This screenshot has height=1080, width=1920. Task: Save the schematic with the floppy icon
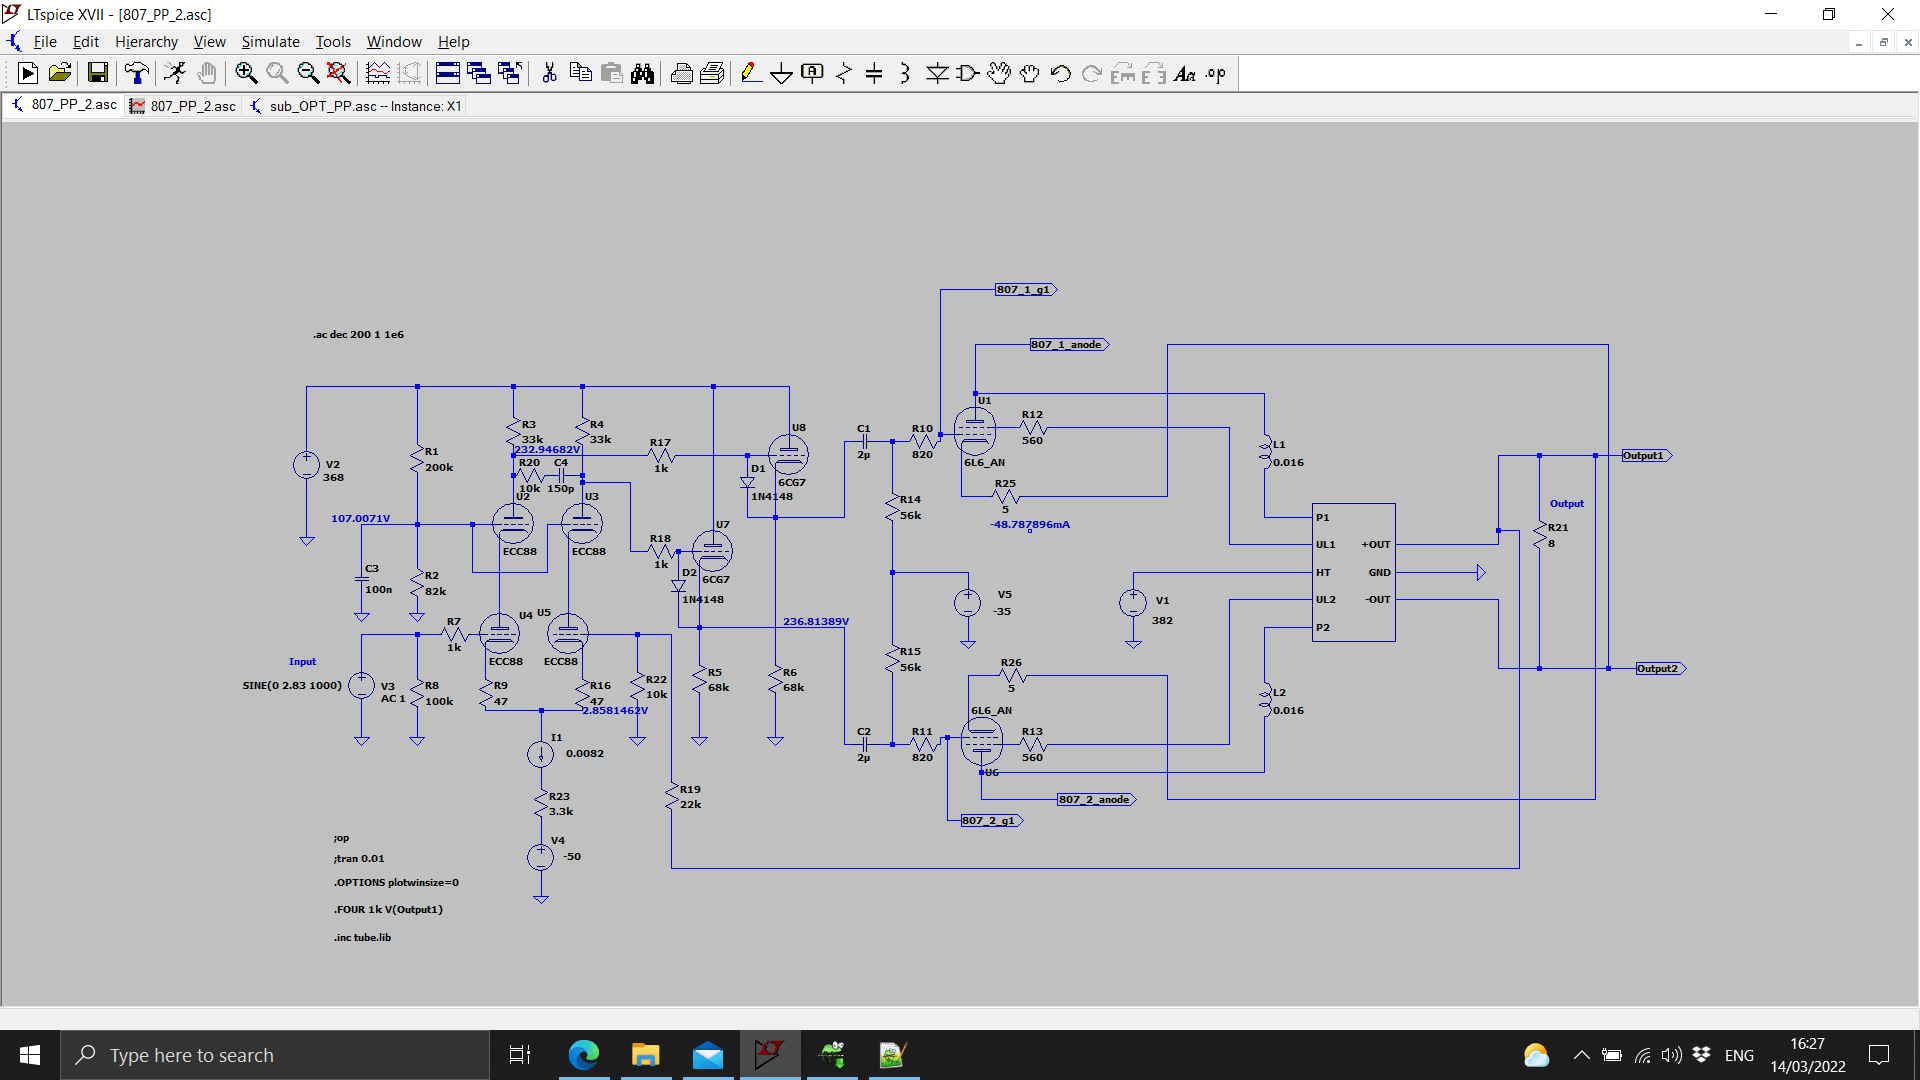(x=97, y=73)
